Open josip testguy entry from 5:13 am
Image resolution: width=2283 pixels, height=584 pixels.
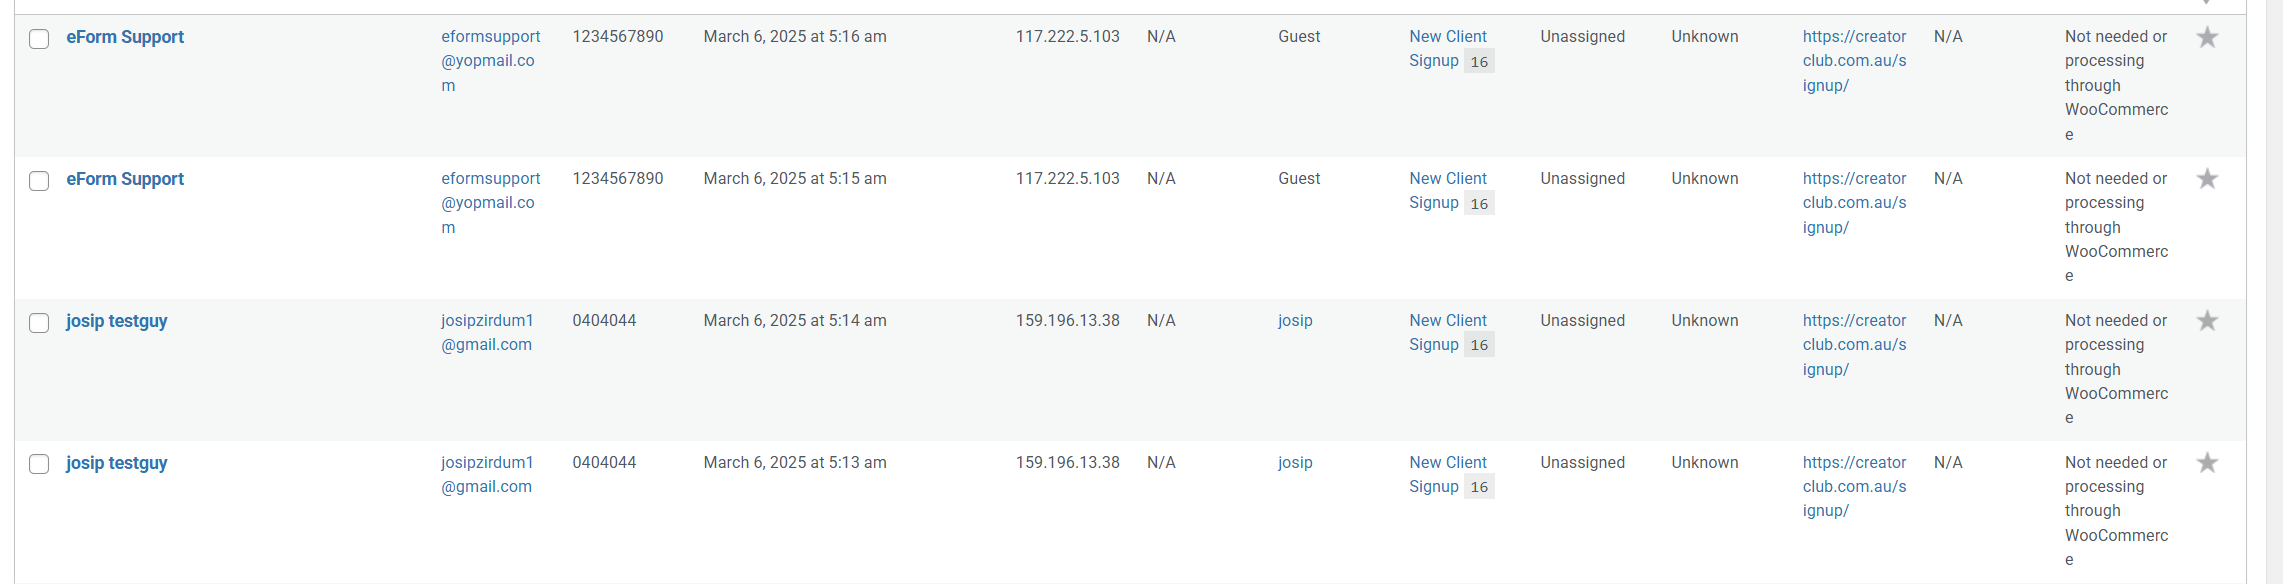point(117,463)
